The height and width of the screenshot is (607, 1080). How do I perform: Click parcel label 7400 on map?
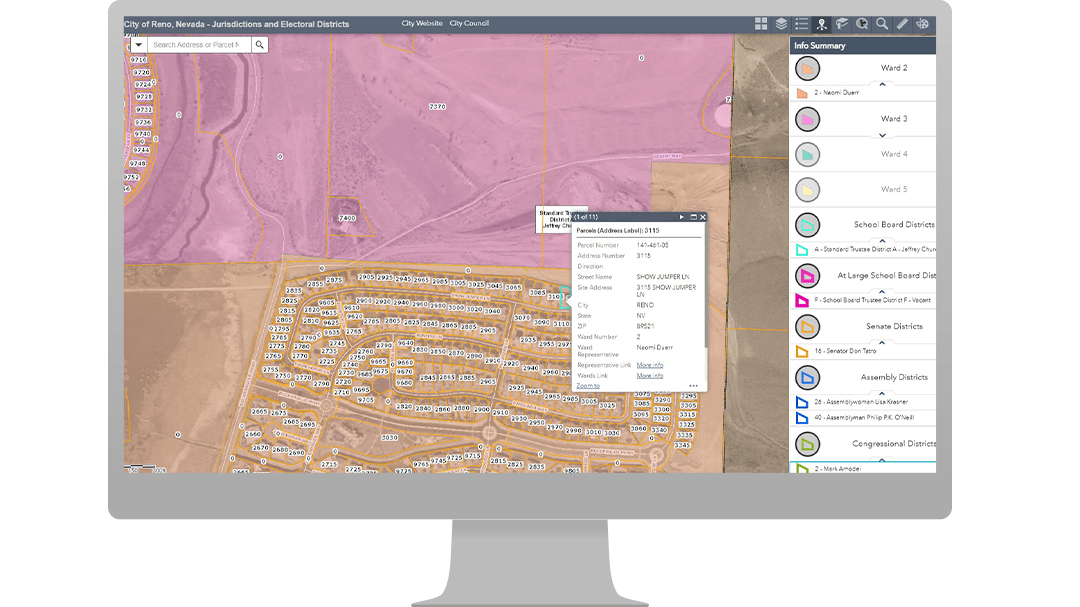tap(347, 218)
